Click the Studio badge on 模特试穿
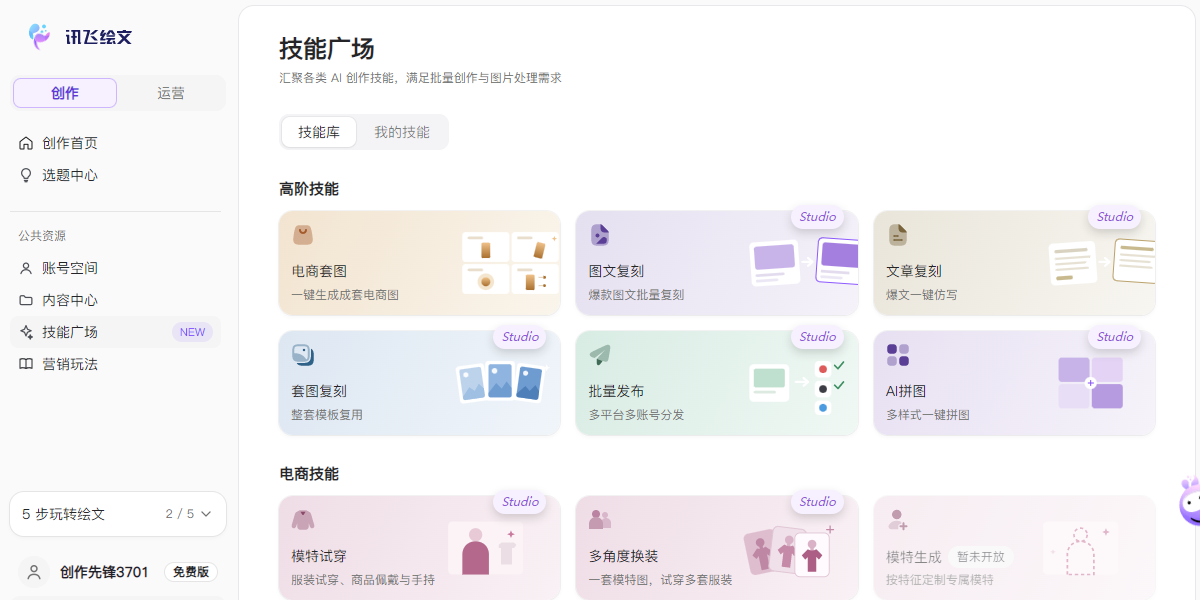Screen dimensions: 1200x600 [520, 502]
